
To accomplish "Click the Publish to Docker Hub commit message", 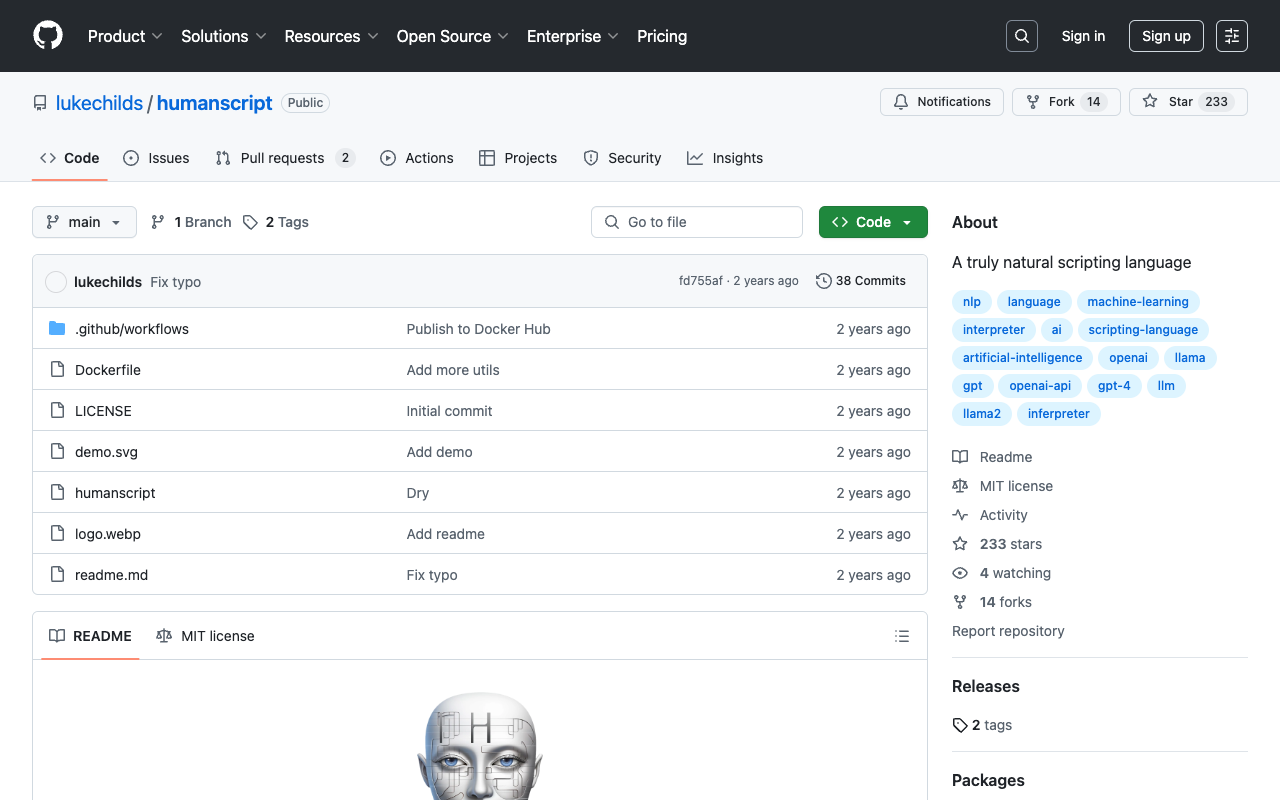I will coord(479,329).
